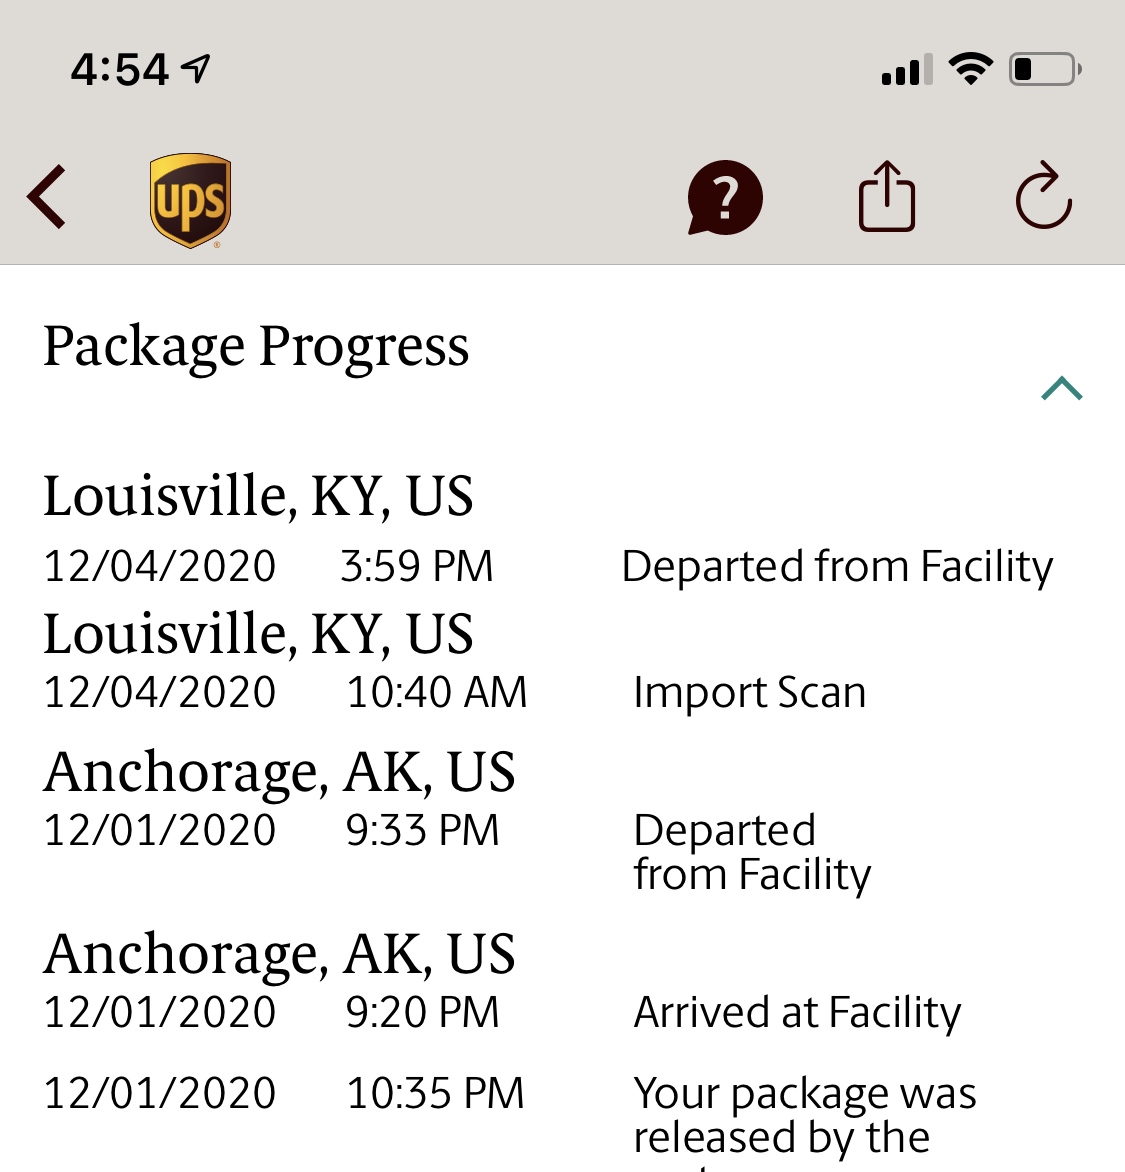The height and width of the screenshot is (1172, 1125).
Task: Tap the UPS shield logo
Action: (191, 200)
